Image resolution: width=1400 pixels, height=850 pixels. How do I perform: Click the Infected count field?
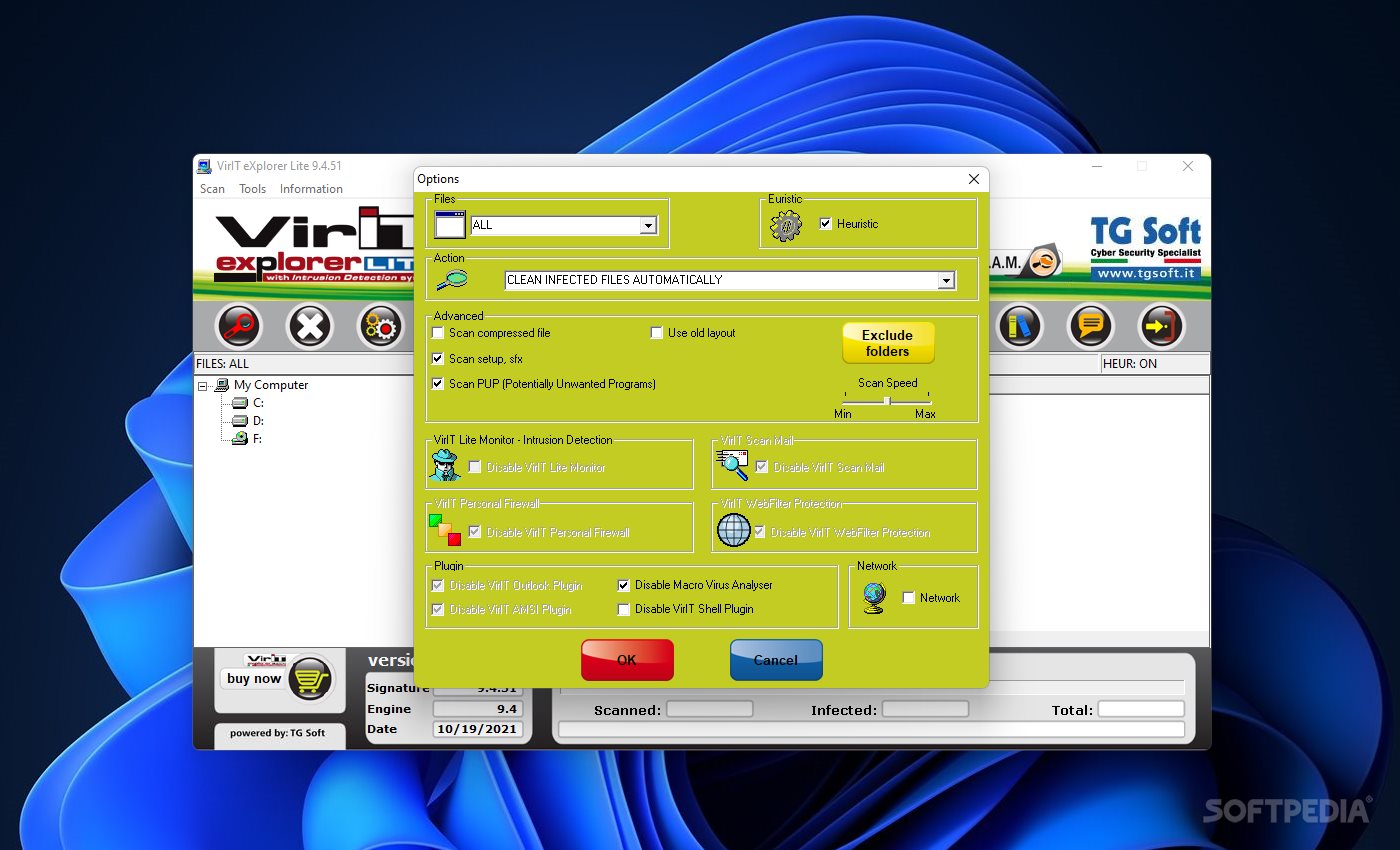[x=925, y=709]
